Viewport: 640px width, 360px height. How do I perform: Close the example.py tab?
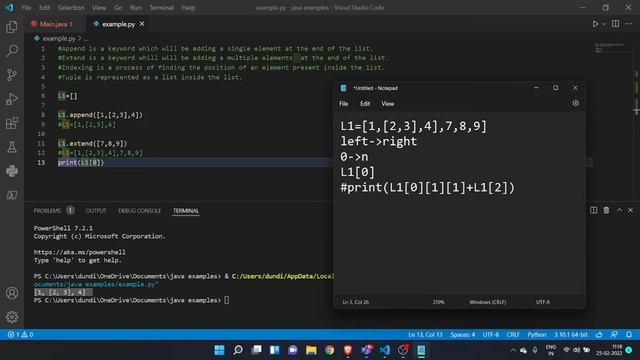click(x=142, y=24)
